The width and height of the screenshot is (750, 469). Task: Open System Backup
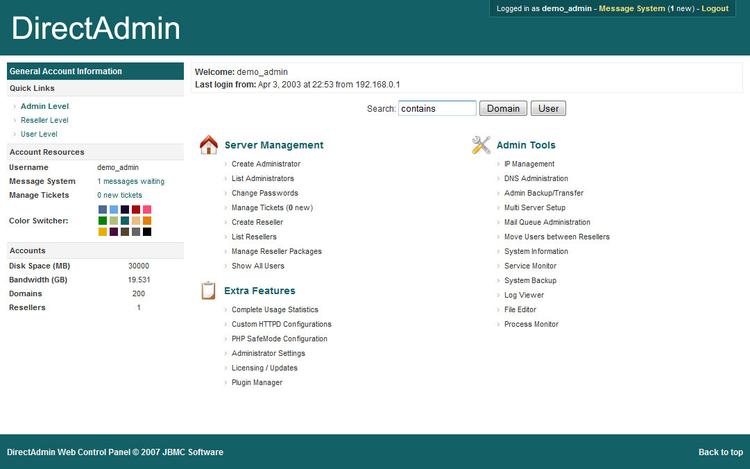pyautogui.click(x=530, y=281)
